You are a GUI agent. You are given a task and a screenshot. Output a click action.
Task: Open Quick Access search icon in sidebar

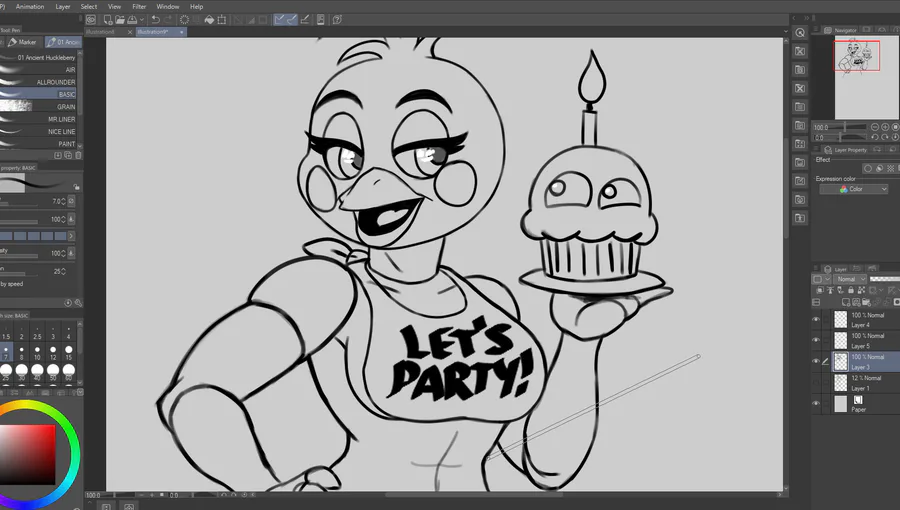[800, 33]
